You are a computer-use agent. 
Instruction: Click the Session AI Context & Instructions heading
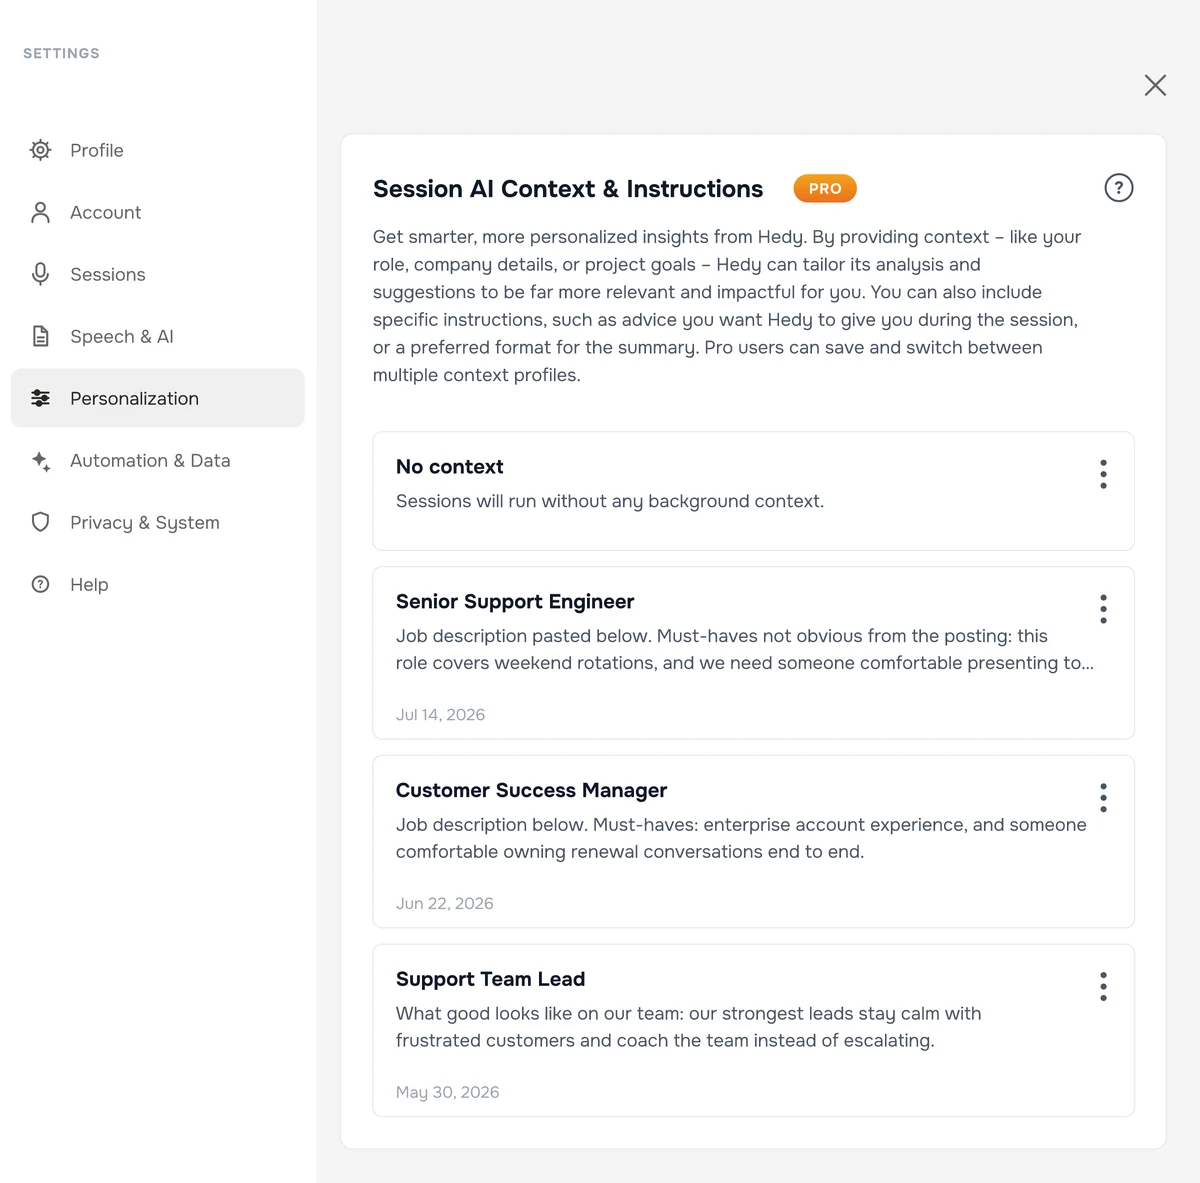568,189
